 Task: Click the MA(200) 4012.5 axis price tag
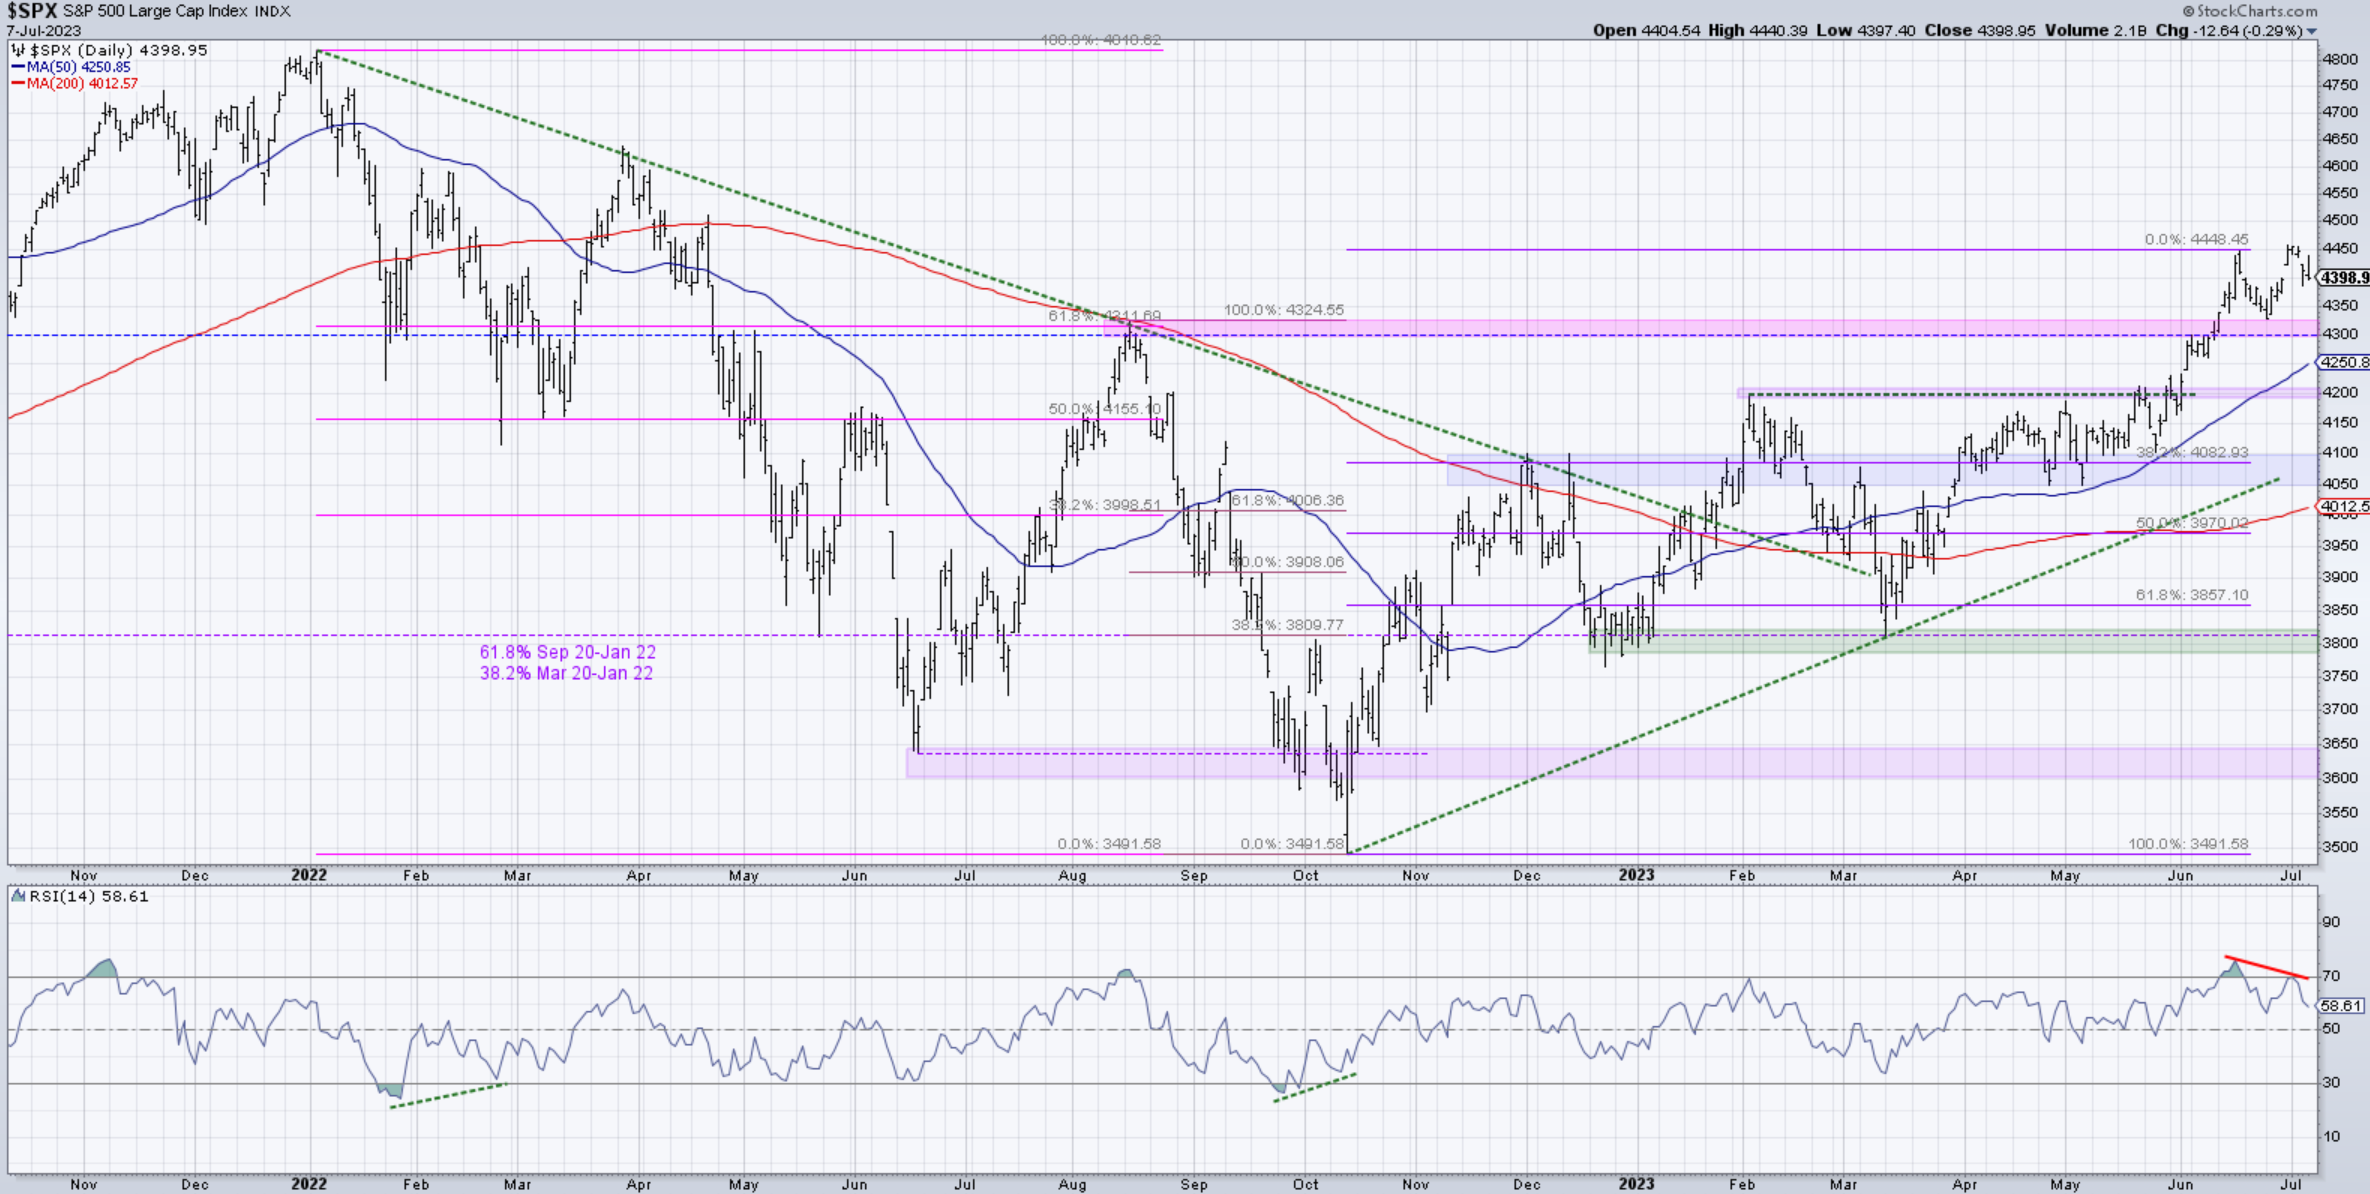pos(2344,507)
